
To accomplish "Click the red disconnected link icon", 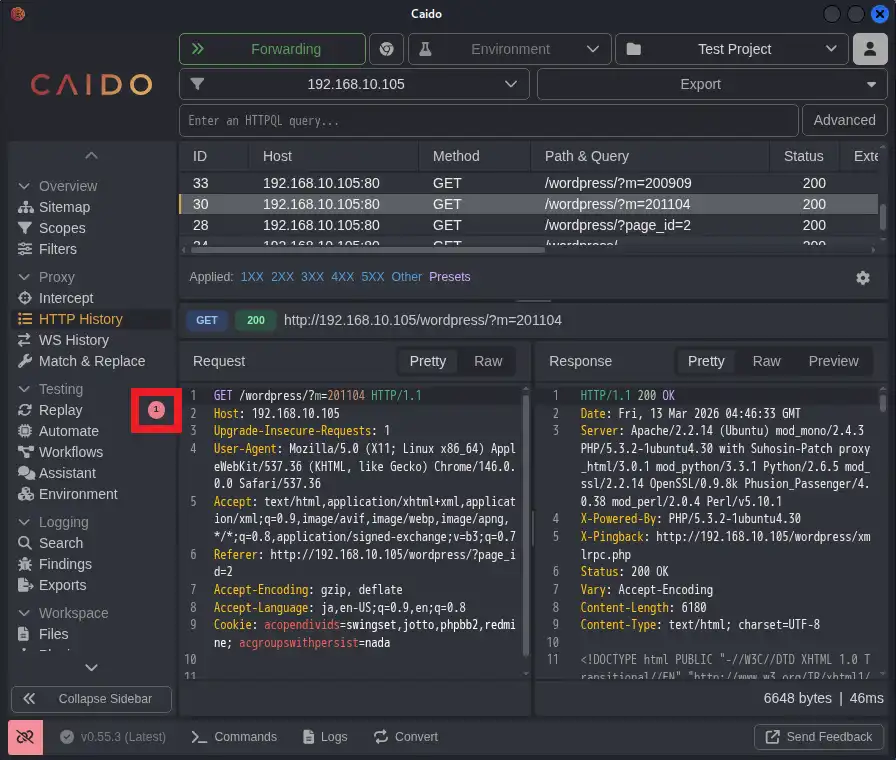I will 25,737.
